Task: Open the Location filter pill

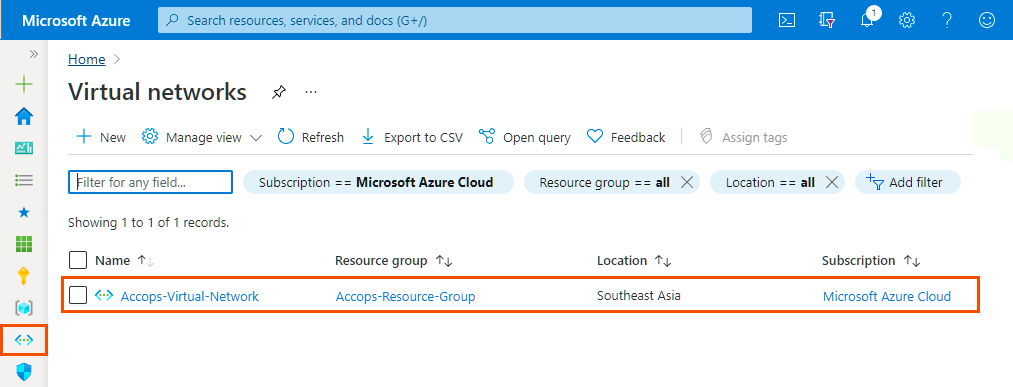Action: pos(769,182)
